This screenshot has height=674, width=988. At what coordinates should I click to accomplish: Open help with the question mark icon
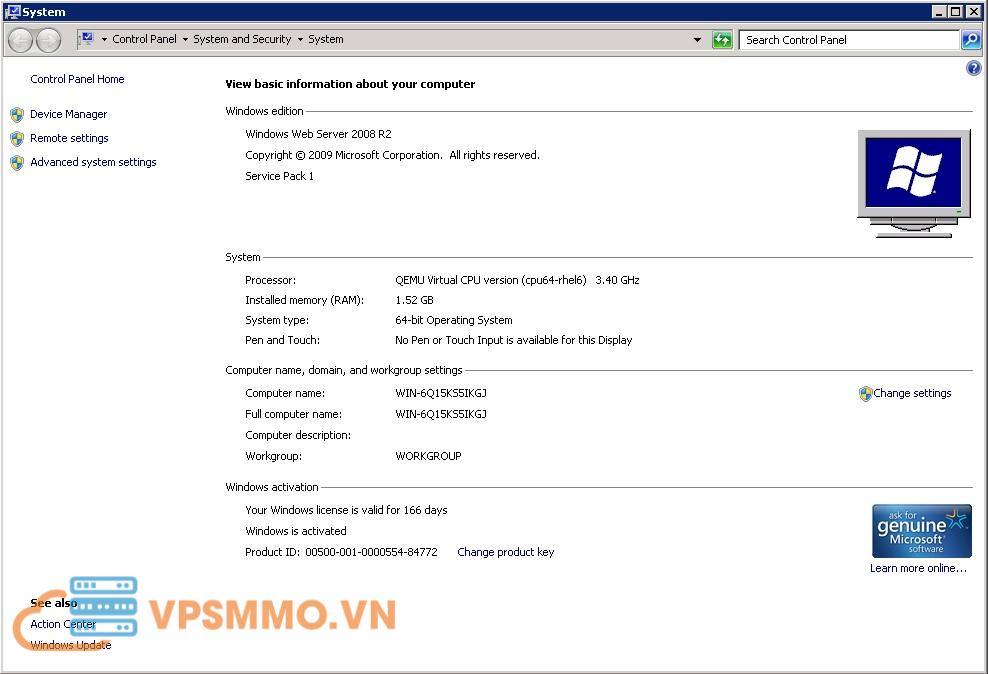click(x=974, y=68)
